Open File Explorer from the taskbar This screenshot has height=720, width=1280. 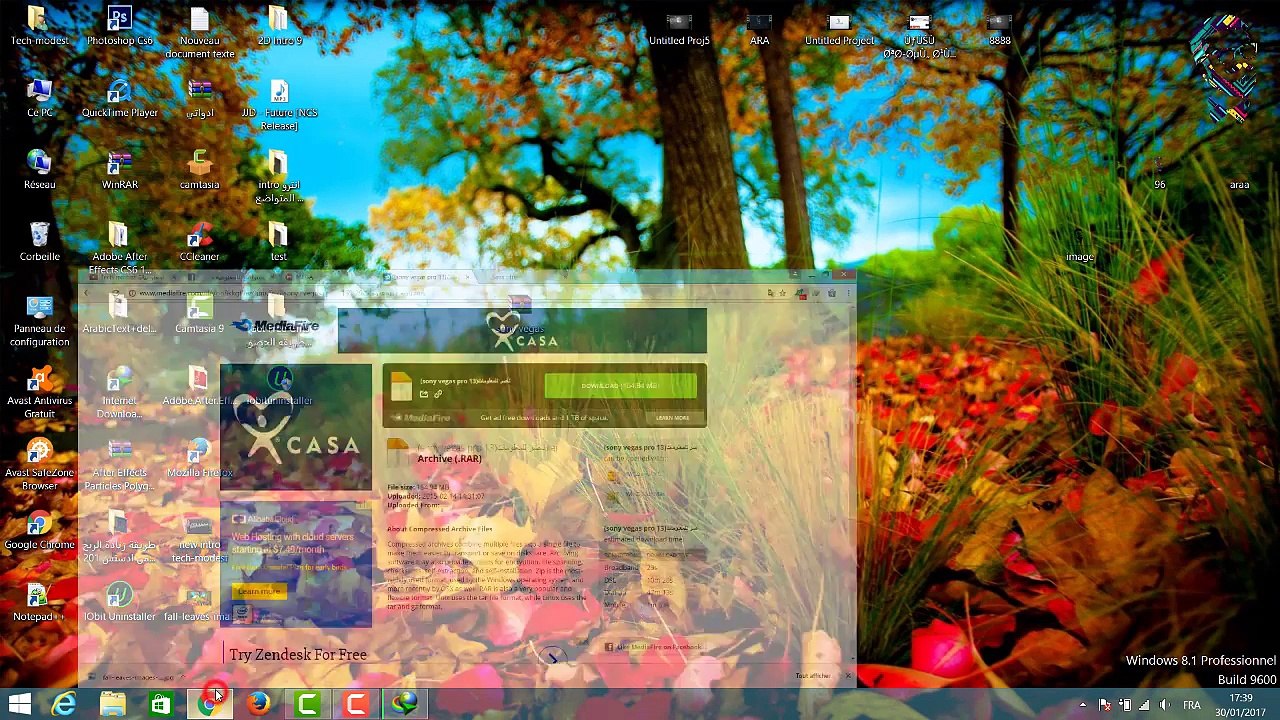(112, 705)
